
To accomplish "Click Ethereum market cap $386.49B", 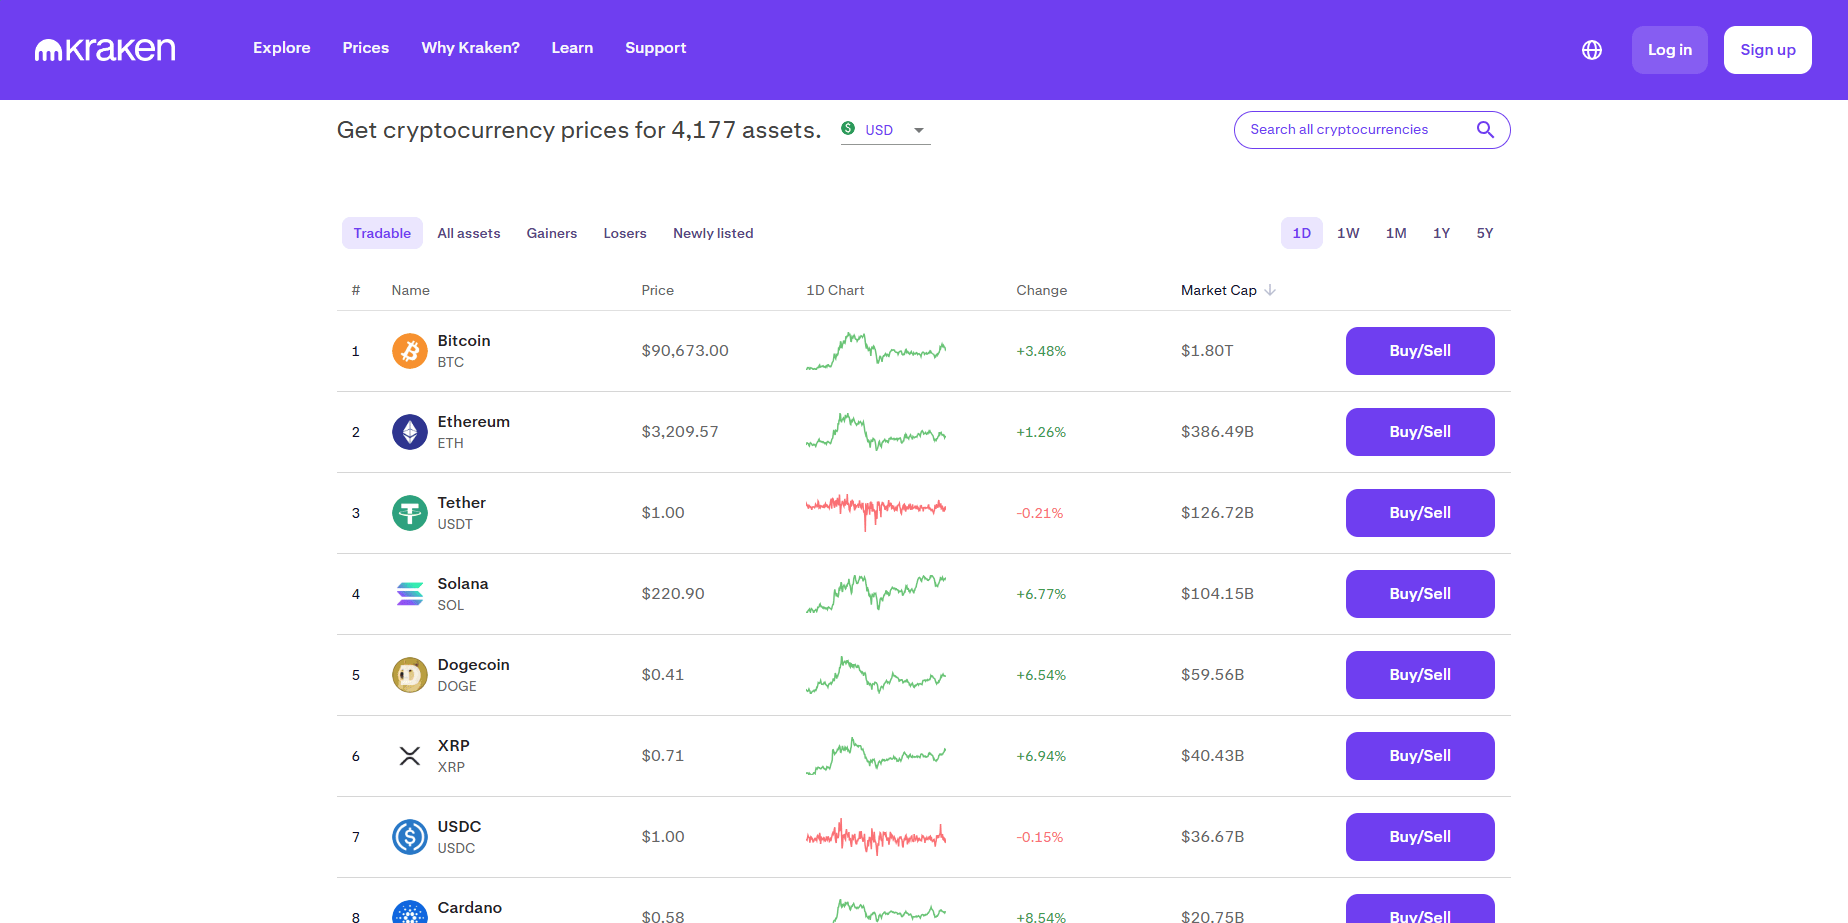I will [1217, 432].
